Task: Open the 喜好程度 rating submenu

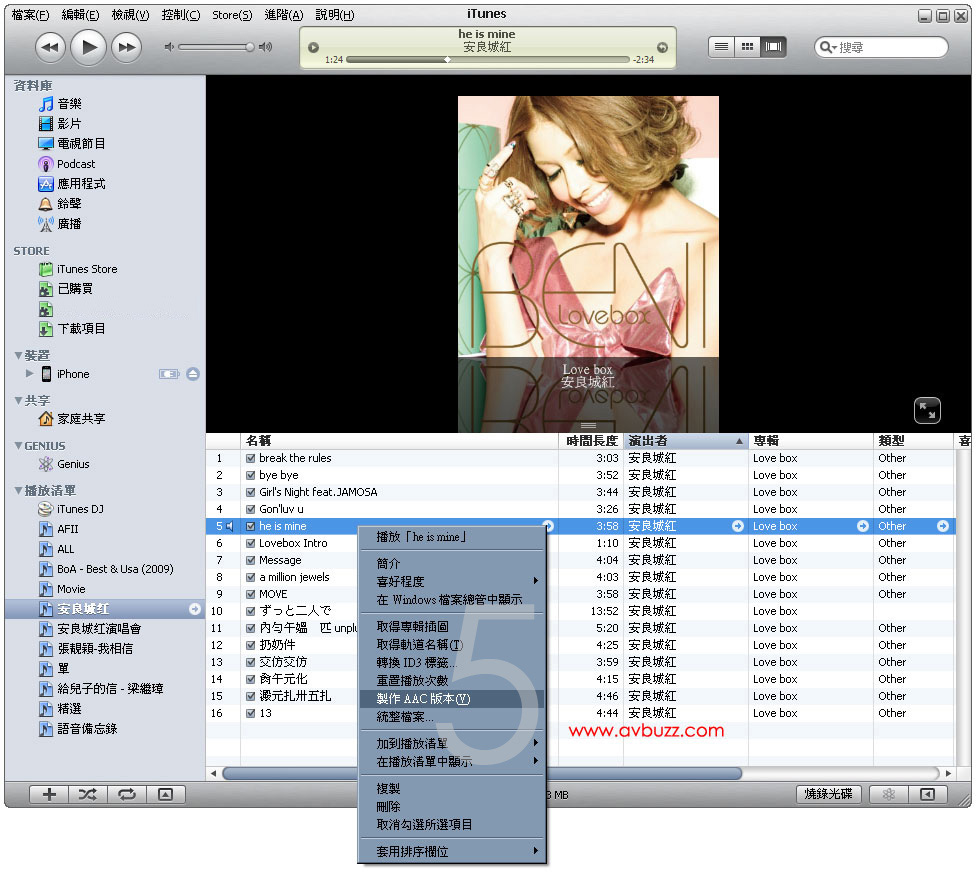Action: click(x=452, y=581)
